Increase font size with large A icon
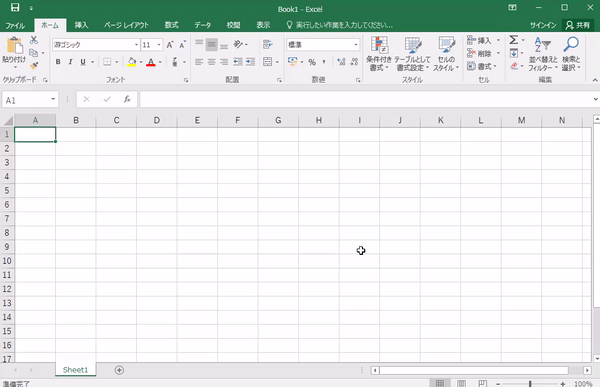The width and height of the screenshot is (600, 387). coord(170,45)
